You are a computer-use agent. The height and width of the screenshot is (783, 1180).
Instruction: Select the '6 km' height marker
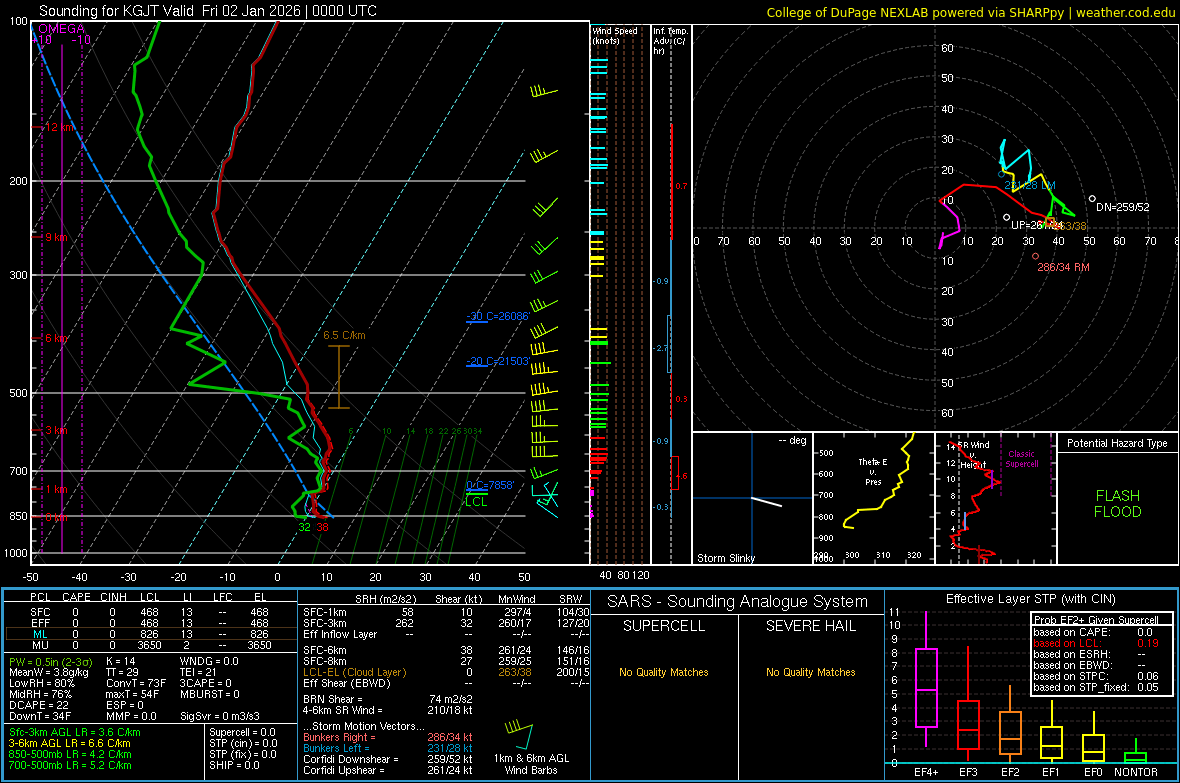[56, 338]
